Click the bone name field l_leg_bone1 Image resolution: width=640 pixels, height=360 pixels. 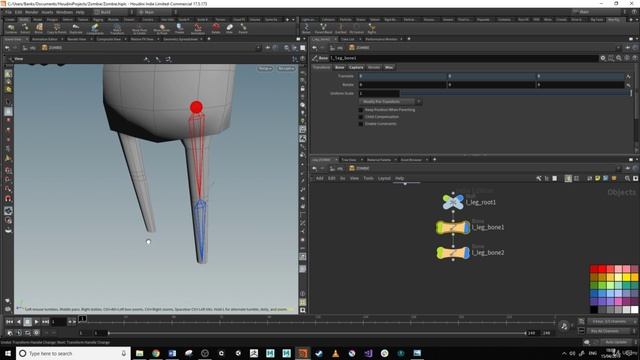(x=463, y=58)
